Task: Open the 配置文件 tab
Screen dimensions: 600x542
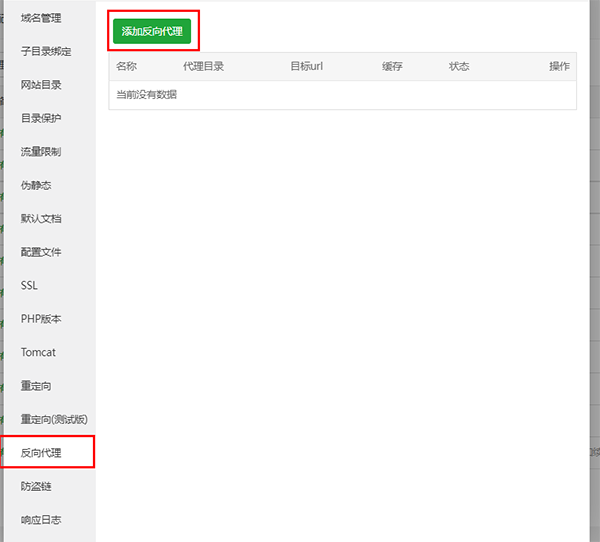Action: pyautogui.click(x=41, y=252)
